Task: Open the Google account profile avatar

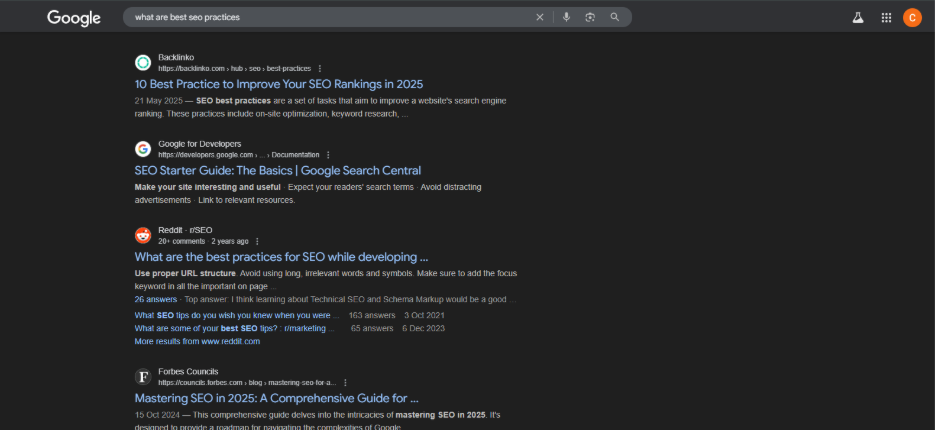Action: tap(912, 17)
